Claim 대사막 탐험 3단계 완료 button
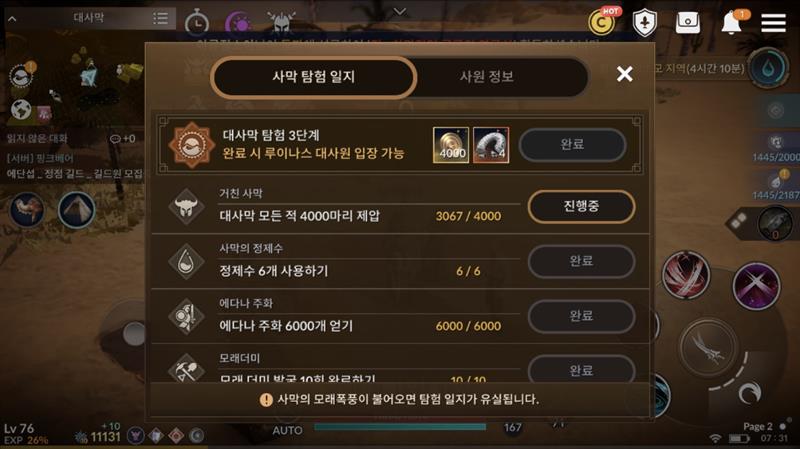This screenshot has height=449, width=800. [x=572, y=144]
